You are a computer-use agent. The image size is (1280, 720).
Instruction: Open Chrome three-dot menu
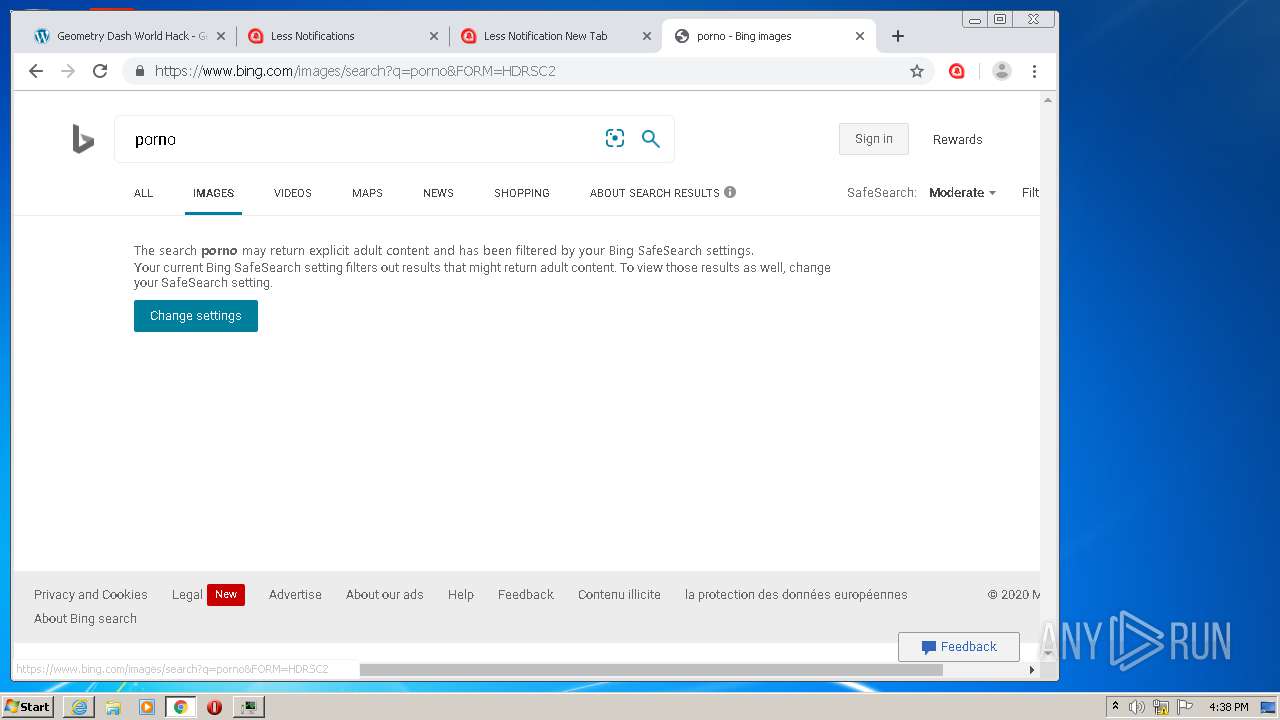[x=1035, y=71]
